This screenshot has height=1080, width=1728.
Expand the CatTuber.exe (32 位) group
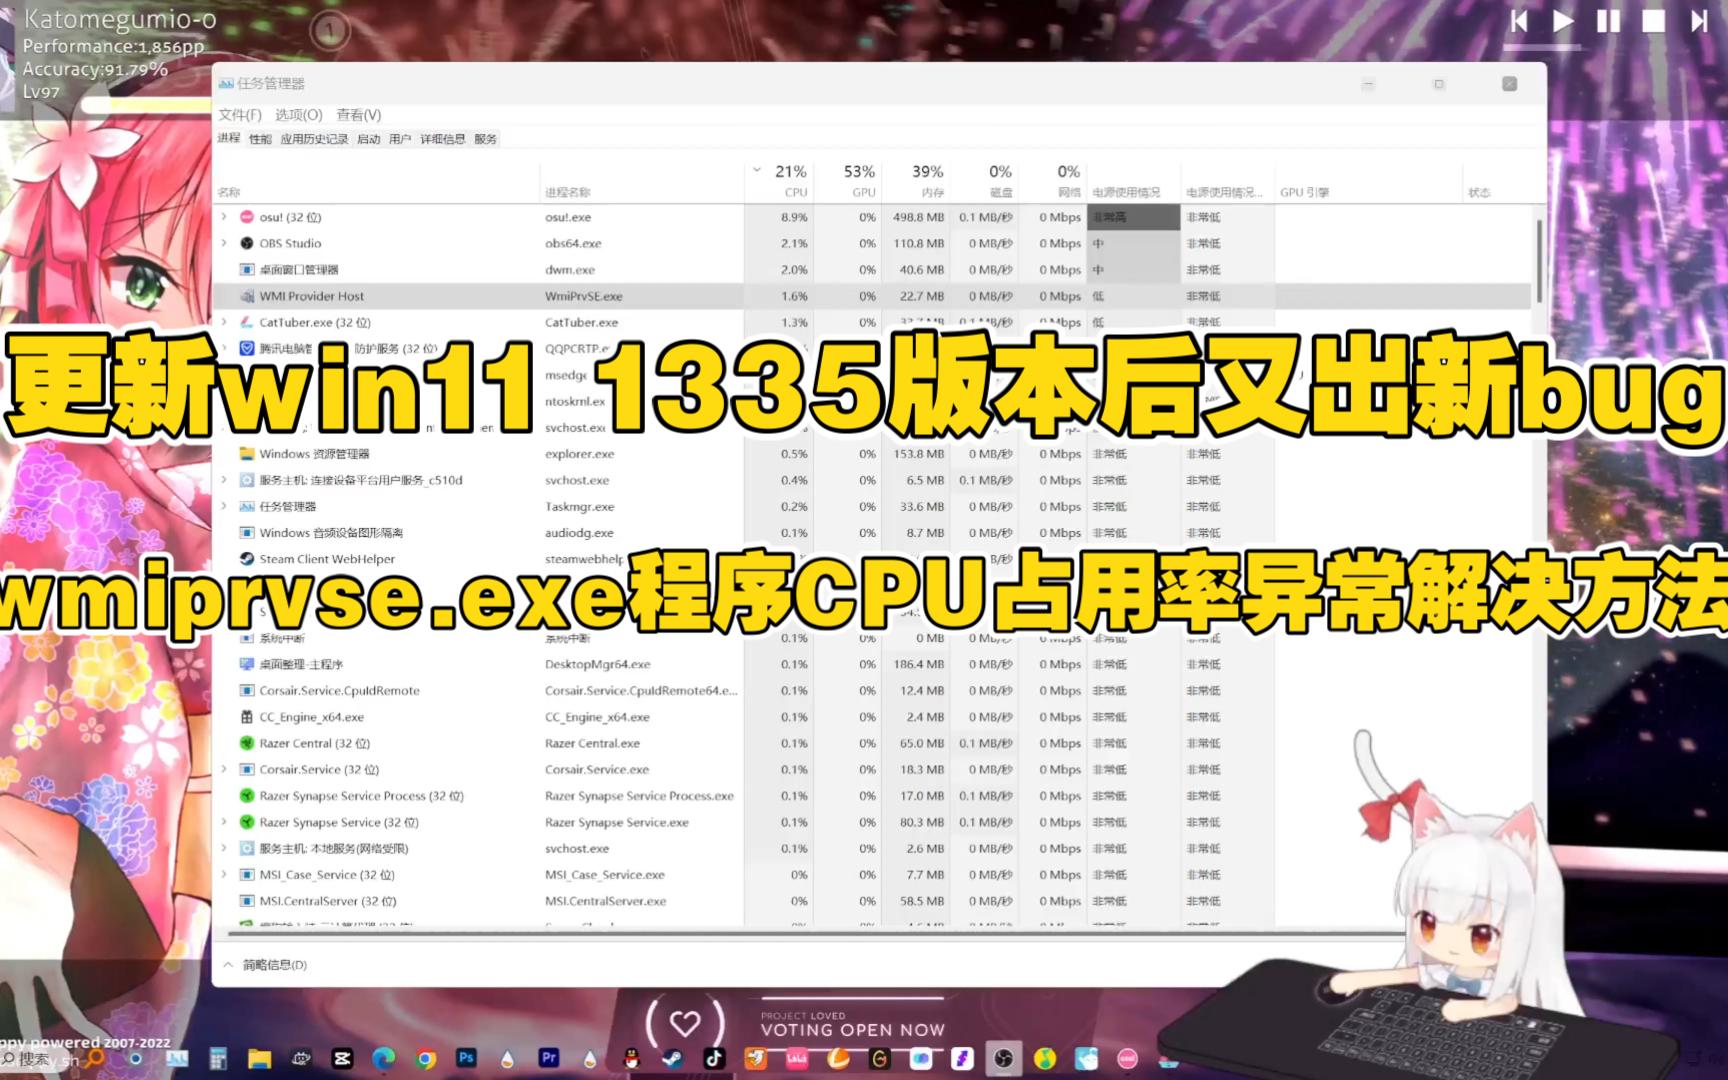click(224, 322)
